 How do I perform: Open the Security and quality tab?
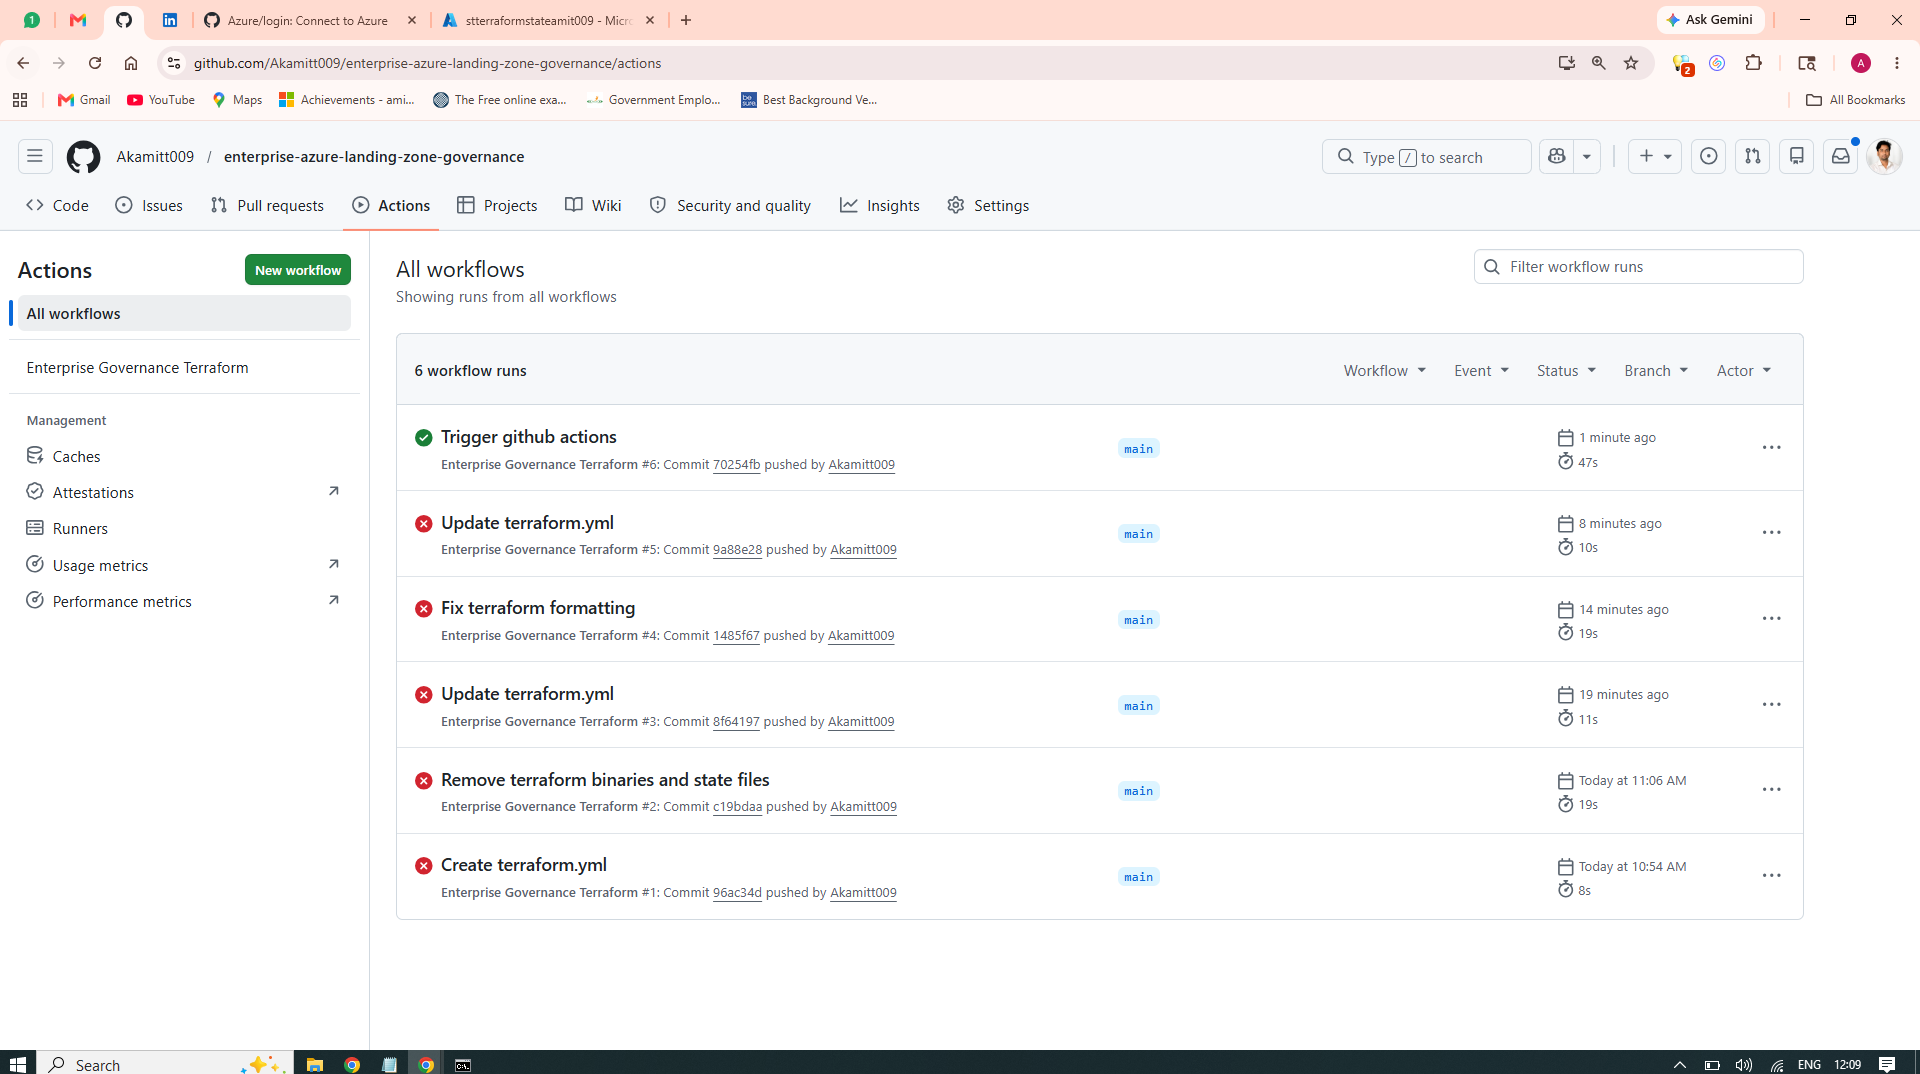[731, 206]
